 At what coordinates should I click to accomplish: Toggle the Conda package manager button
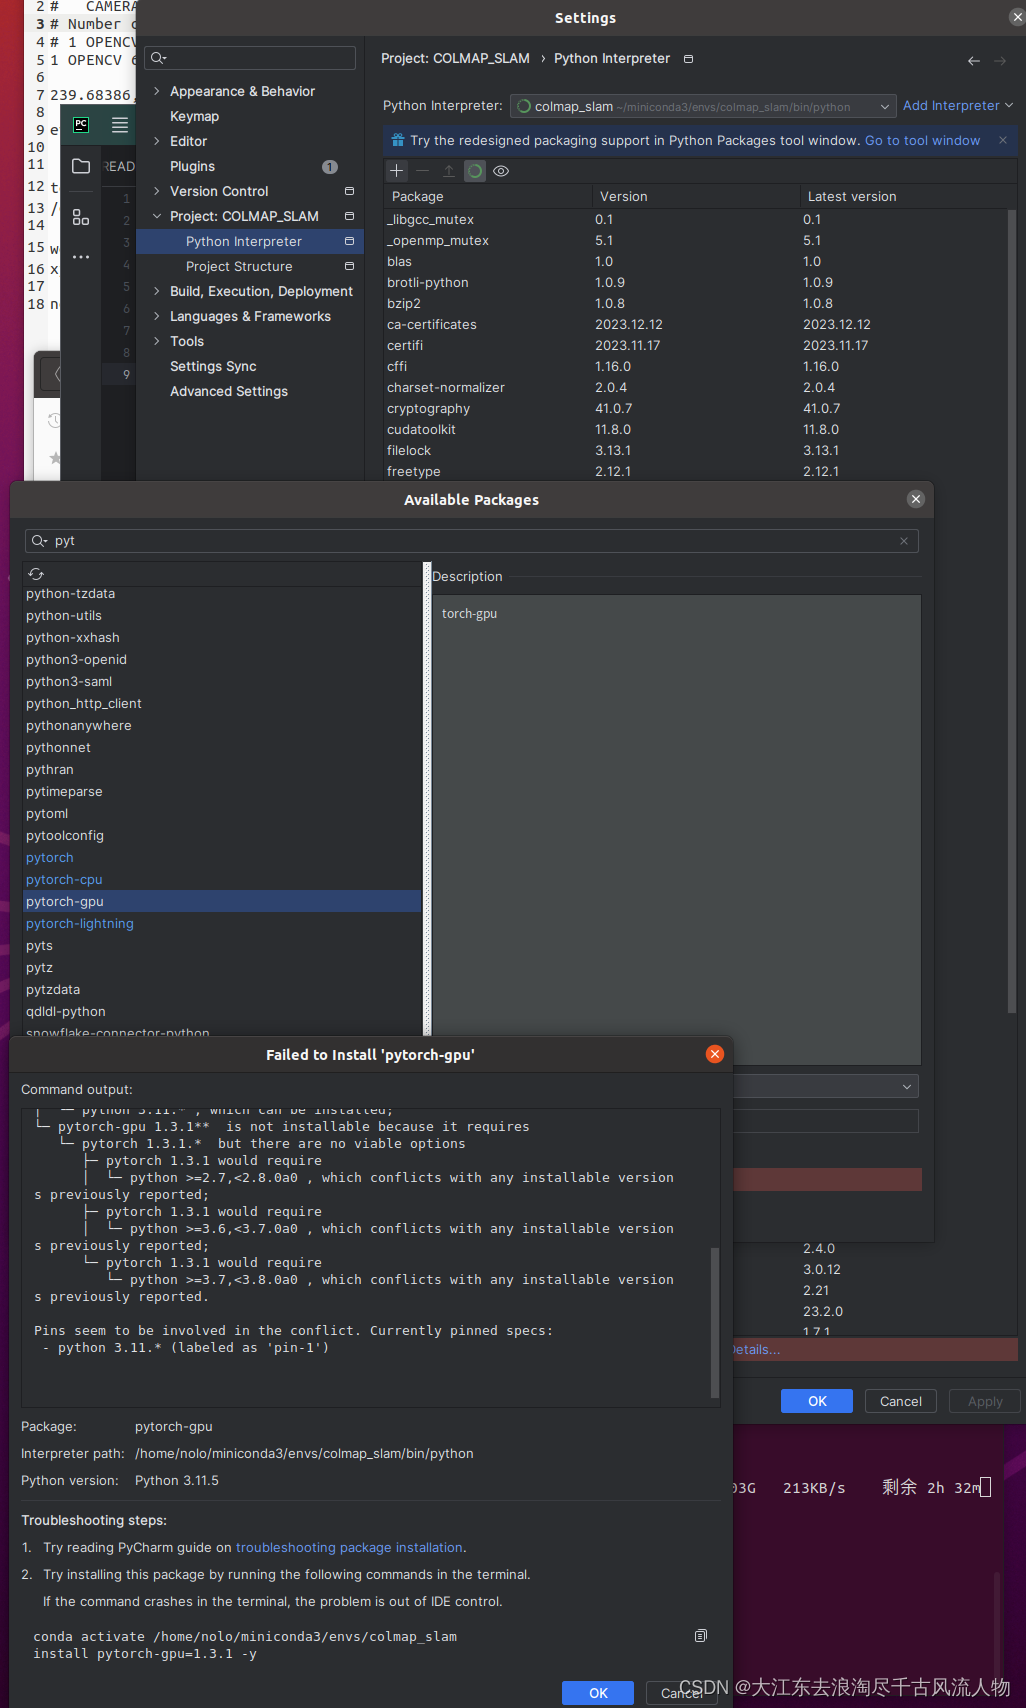click(x=475, y=171)
